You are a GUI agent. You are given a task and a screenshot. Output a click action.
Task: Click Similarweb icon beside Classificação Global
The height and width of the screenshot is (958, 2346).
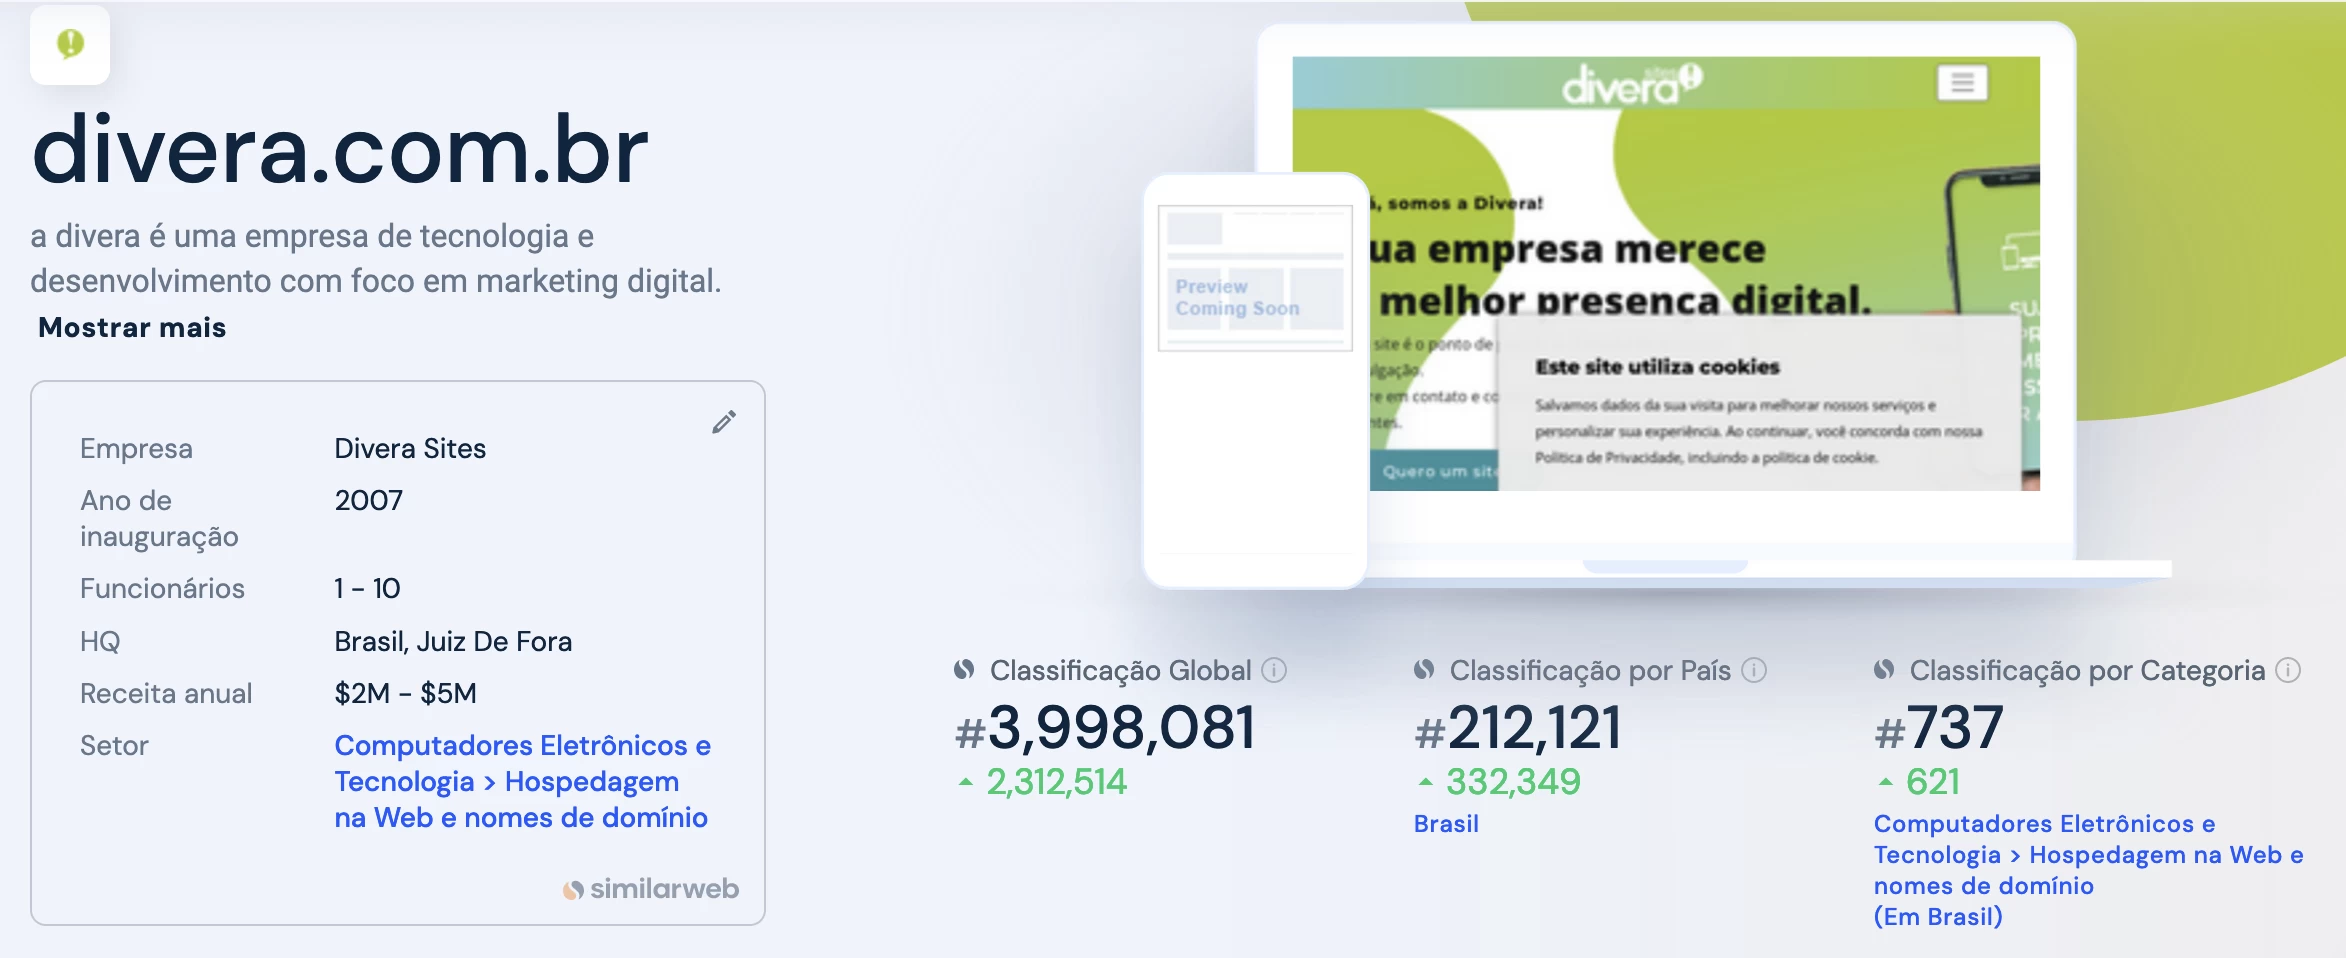tap(964, 670)
